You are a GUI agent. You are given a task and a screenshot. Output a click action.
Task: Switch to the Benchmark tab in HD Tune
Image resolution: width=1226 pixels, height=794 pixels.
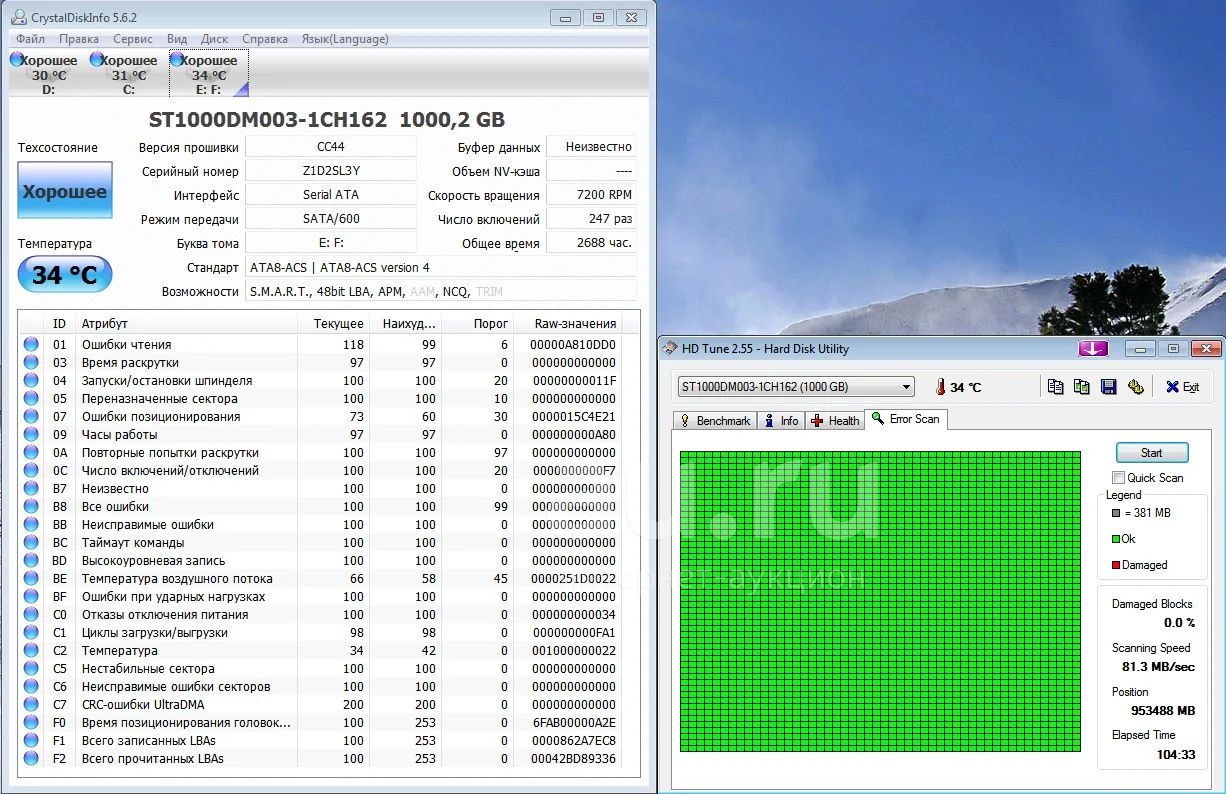pos(715,421)
